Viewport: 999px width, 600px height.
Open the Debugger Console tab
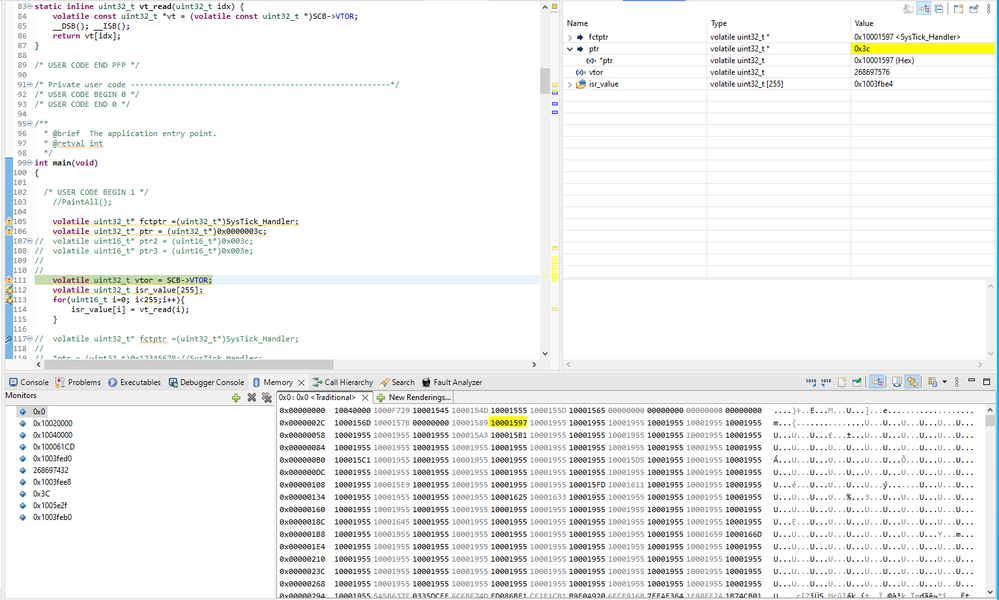[x=211, y=382]
